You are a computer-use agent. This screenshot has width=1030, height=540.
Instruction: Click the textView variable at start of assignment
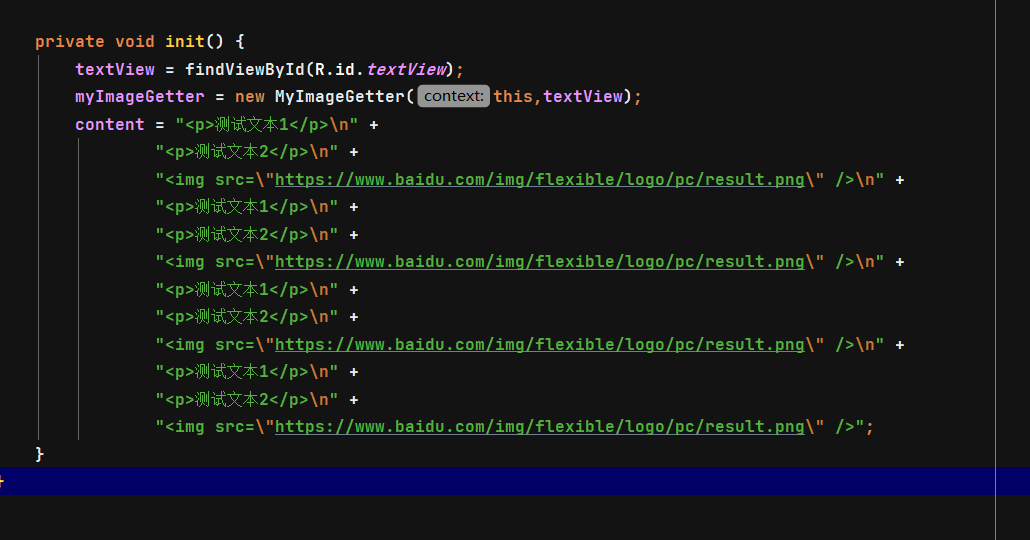(x=114, y=70)
